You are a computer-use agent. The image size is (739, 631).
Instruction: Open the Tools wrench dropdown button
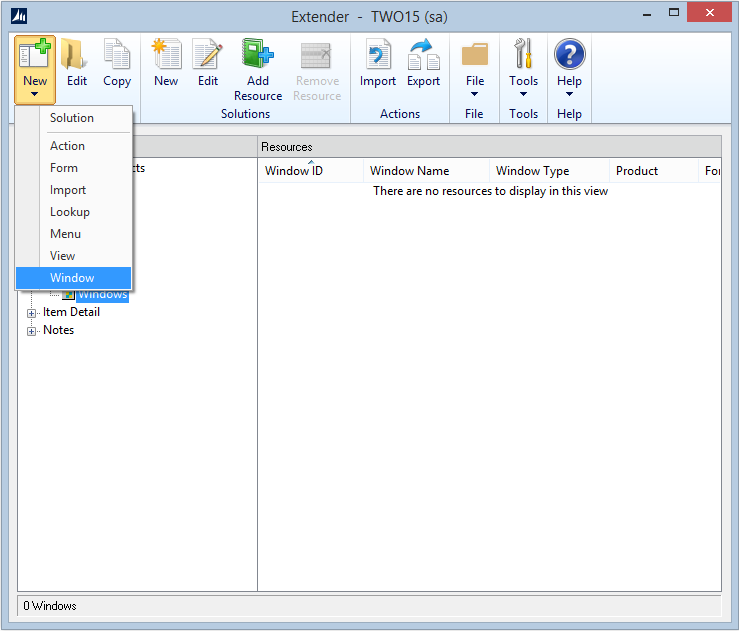(523, 69)
